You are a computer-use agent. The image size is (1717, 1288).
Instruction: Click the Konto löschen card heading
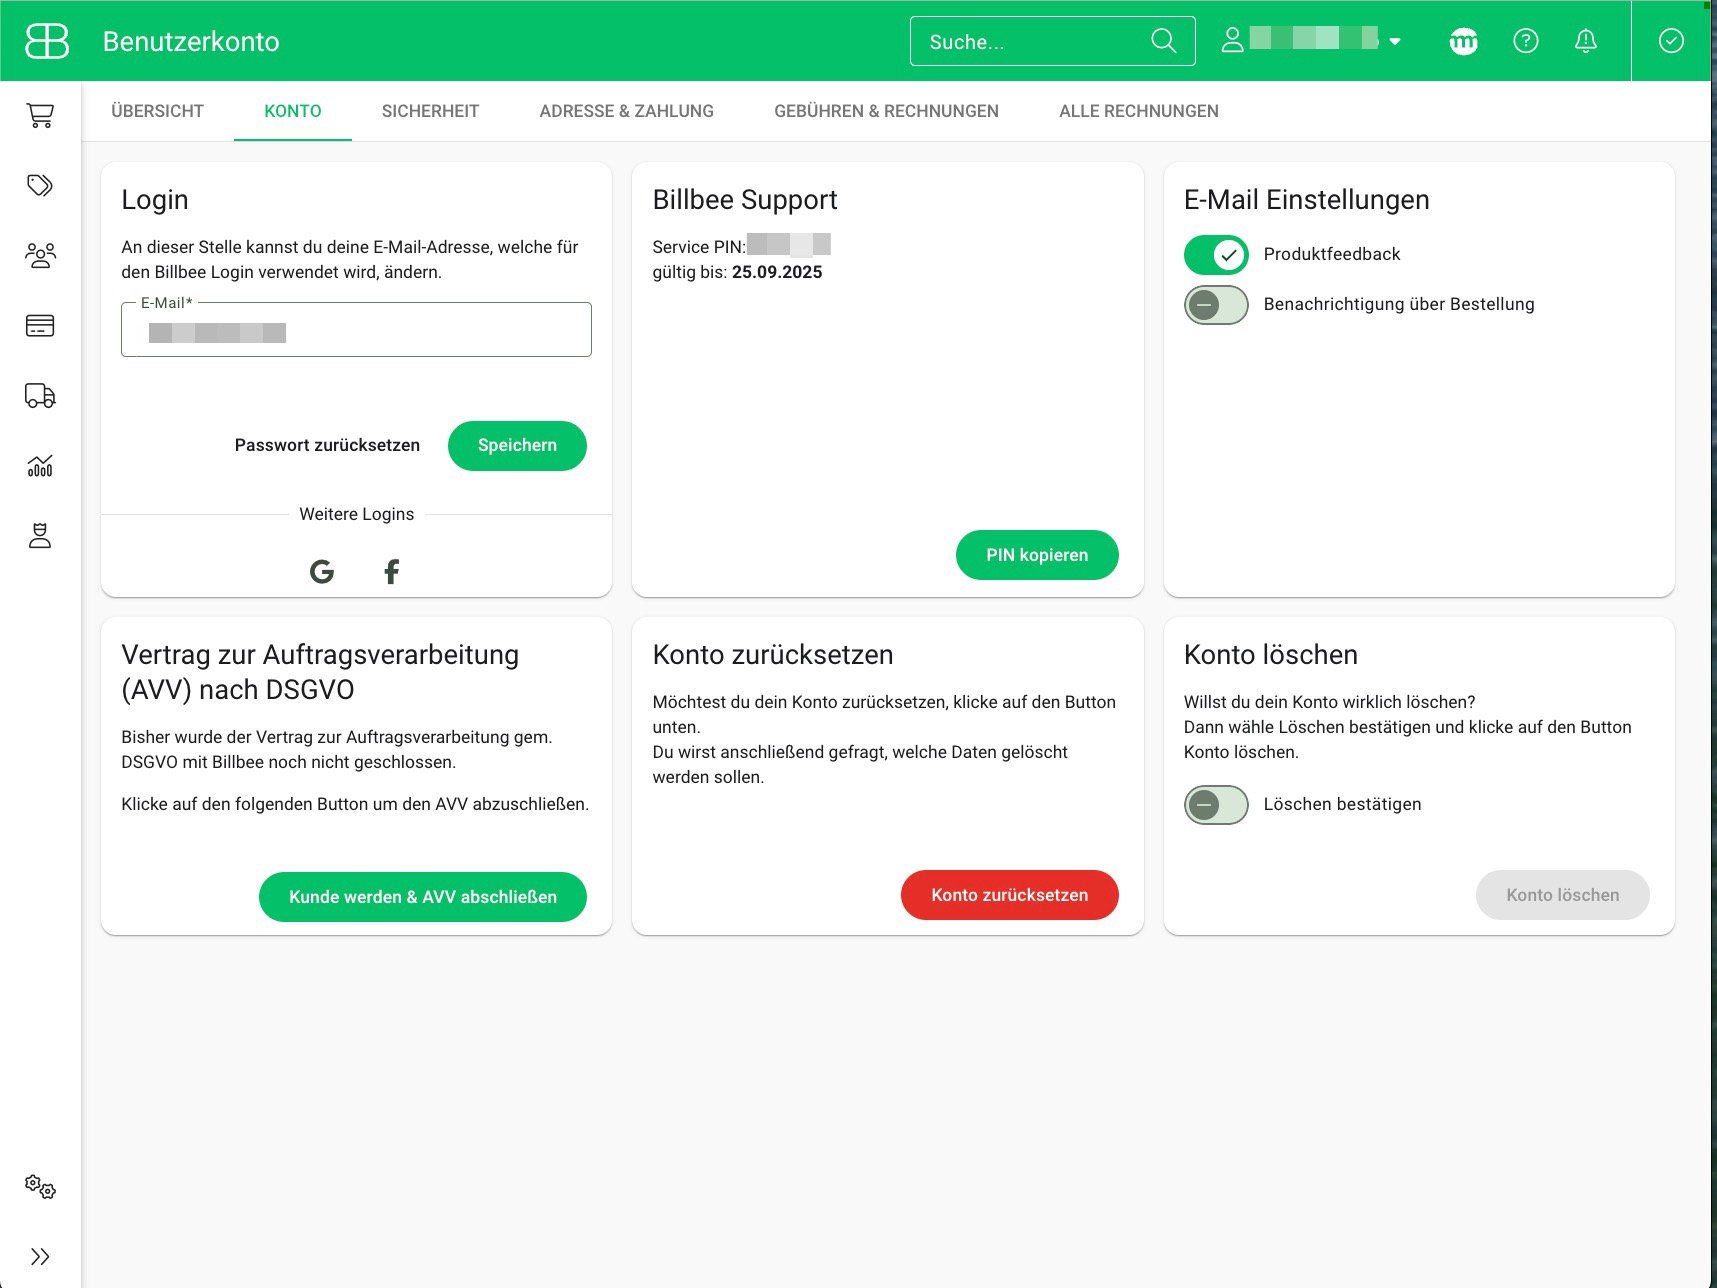(1271, 655)
